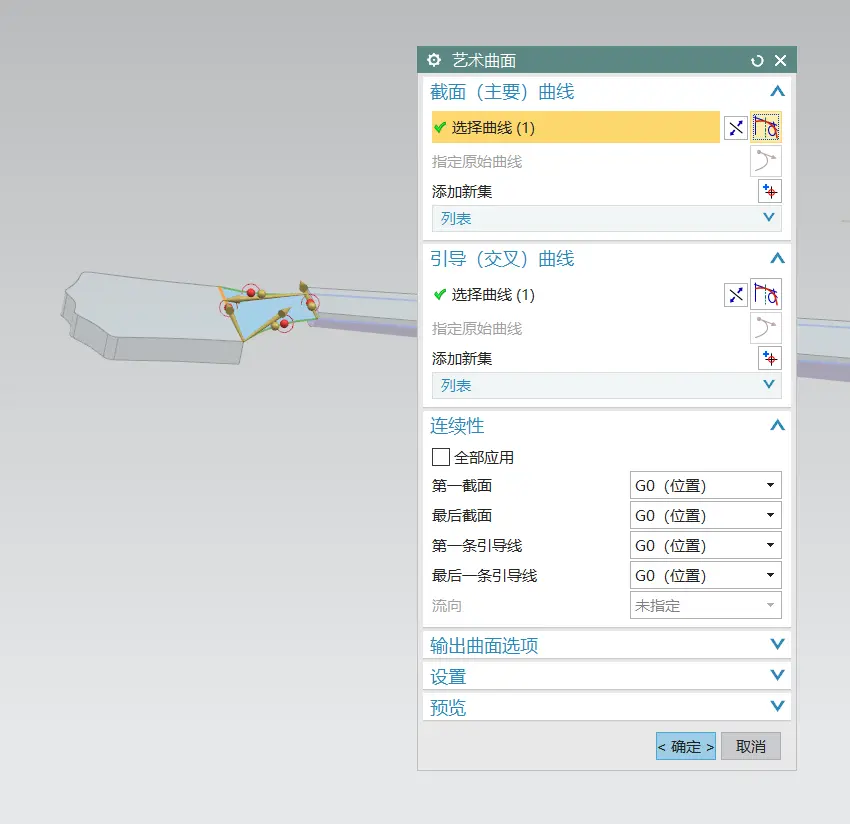
Task: Click the gear settings icon in 艺术曲面 title bar
Action: click(x=434, y=60)
